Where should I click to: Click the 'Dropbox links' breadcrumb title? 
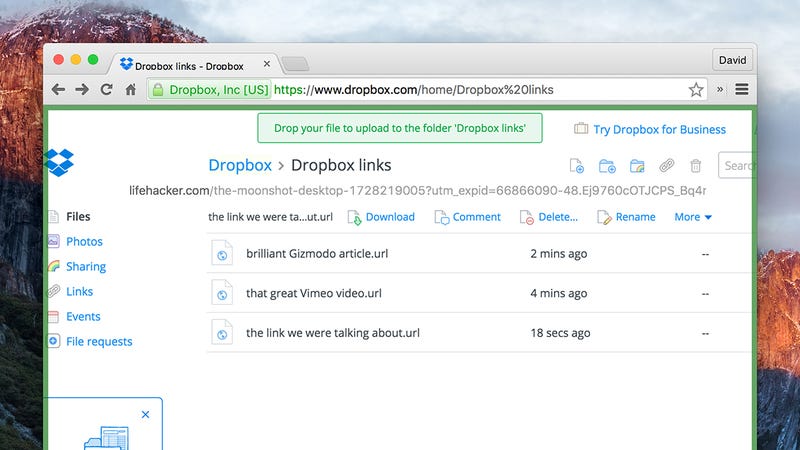[x=341, y=165]
